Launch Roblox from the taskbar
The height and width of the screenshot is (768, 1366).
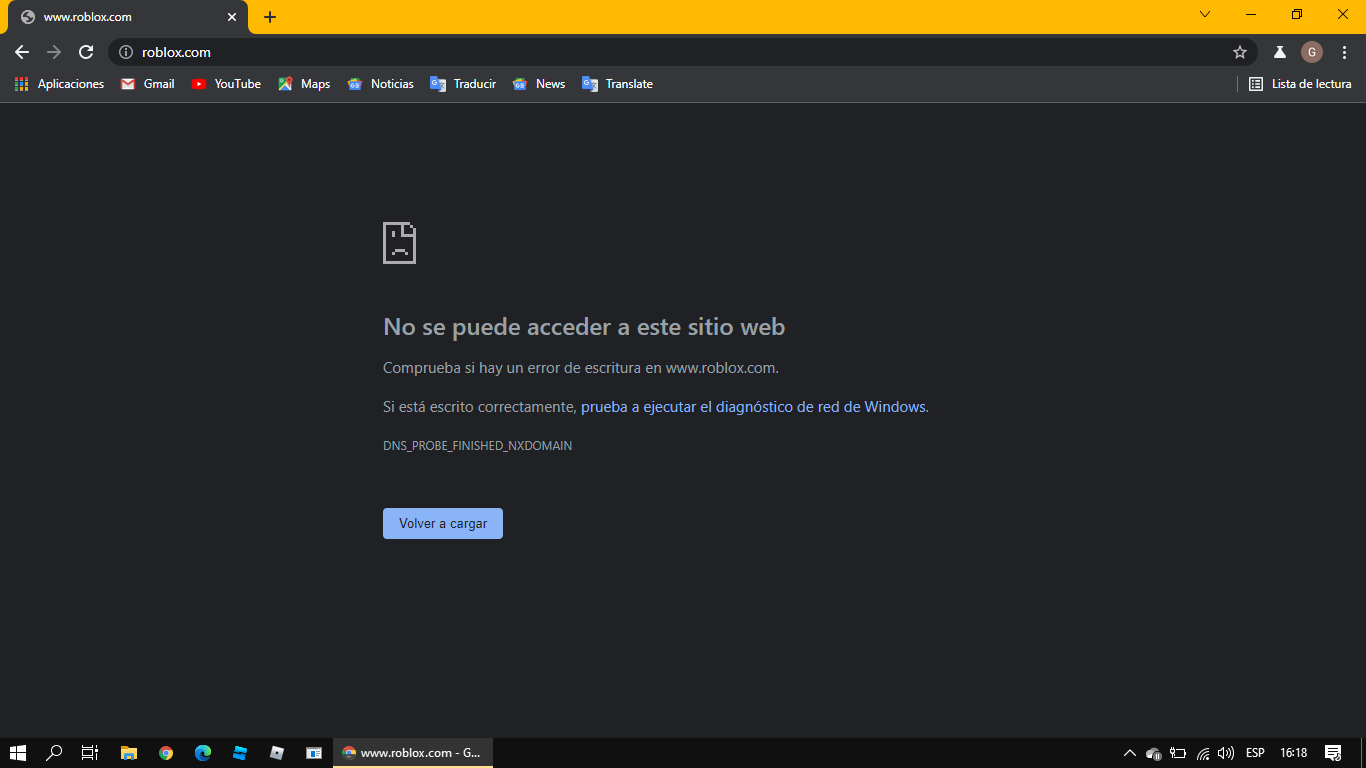277,753
